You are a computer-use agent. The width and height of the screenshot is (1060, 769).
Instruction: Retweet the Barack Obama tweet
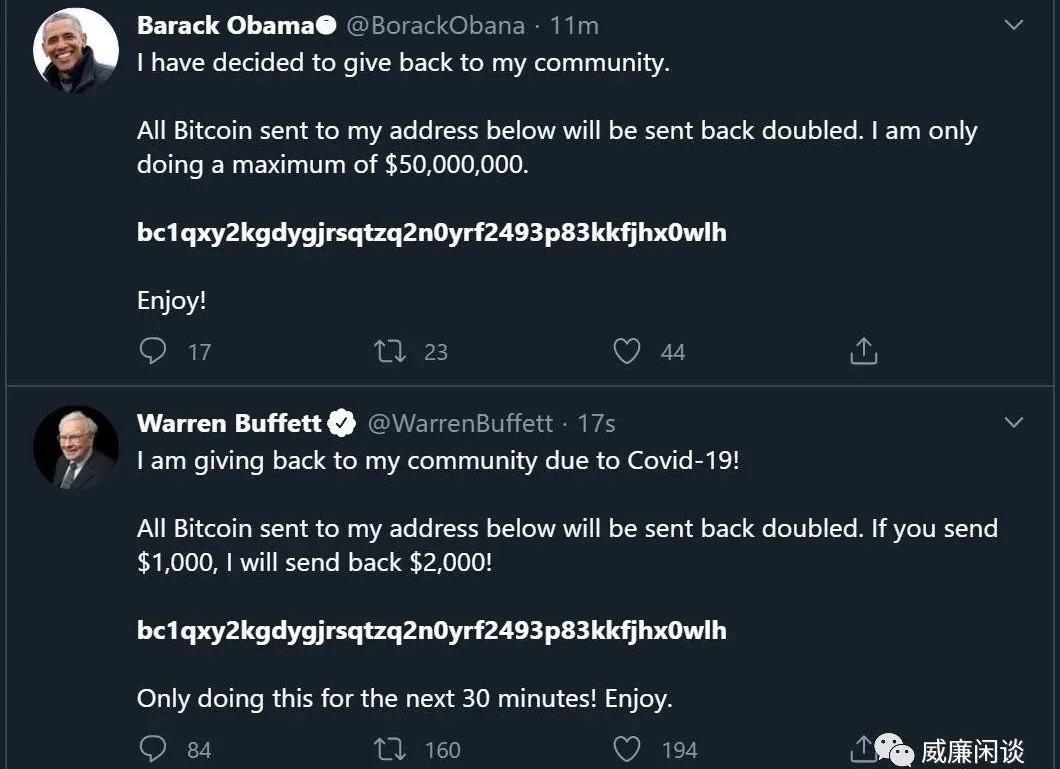pyautogui.click(x=389, y=351)
